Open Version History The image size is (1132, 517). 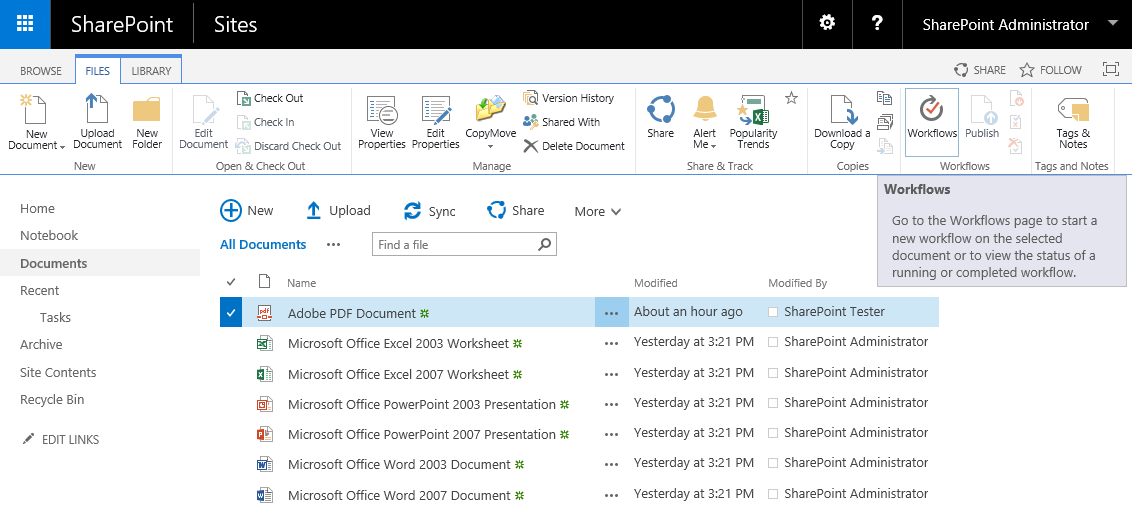[x=569, y=98]
